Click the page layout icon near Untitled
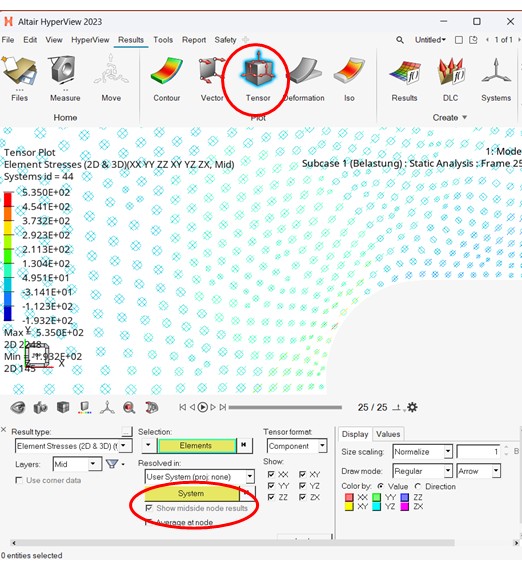522x567 pixels. point(459,40)
